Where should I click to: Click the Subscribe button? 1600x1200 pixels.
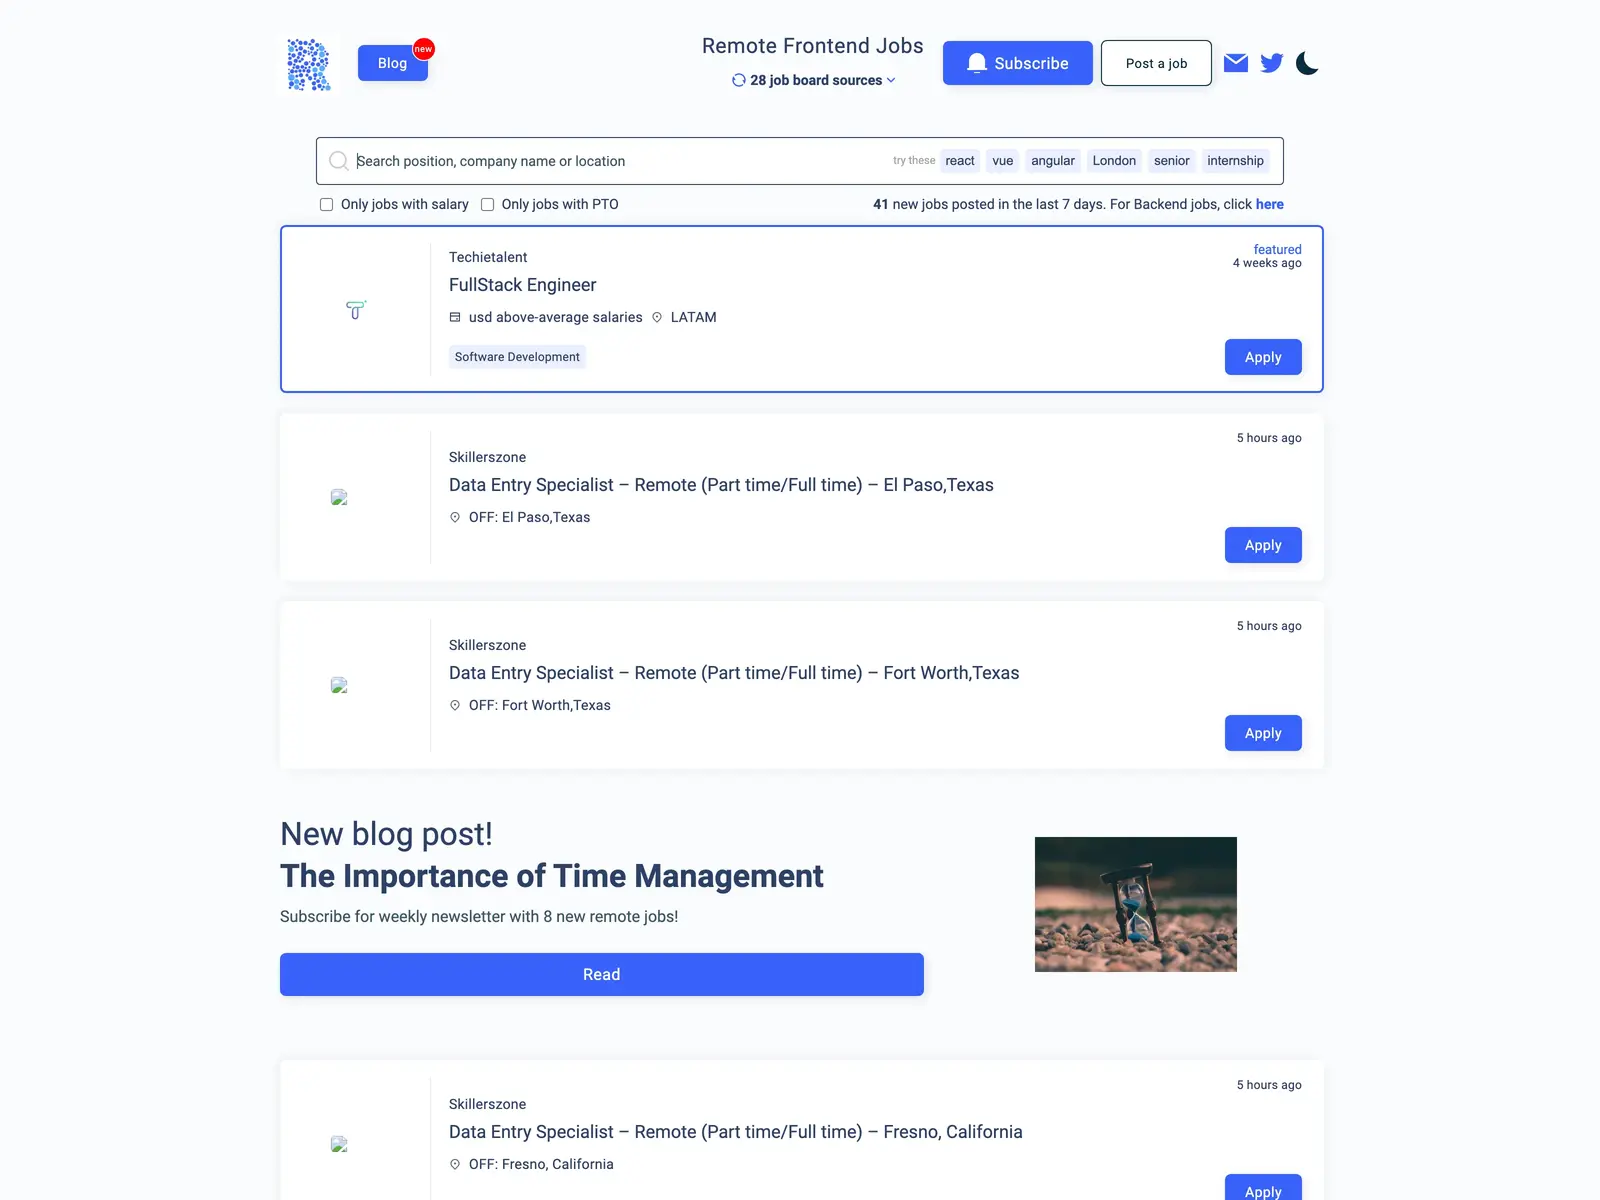coord(1018,63)
